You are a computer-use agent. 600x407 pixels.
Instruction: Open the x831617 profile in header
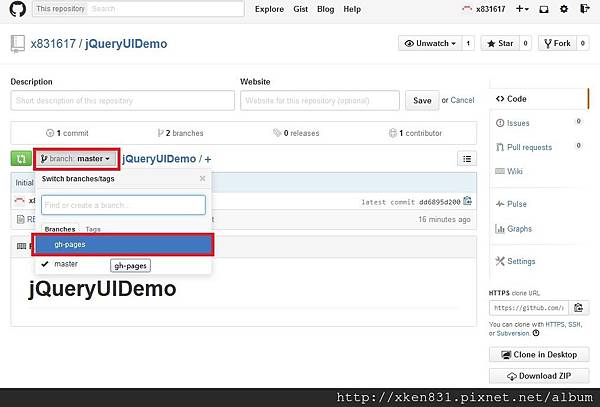(x=484, y=9)
